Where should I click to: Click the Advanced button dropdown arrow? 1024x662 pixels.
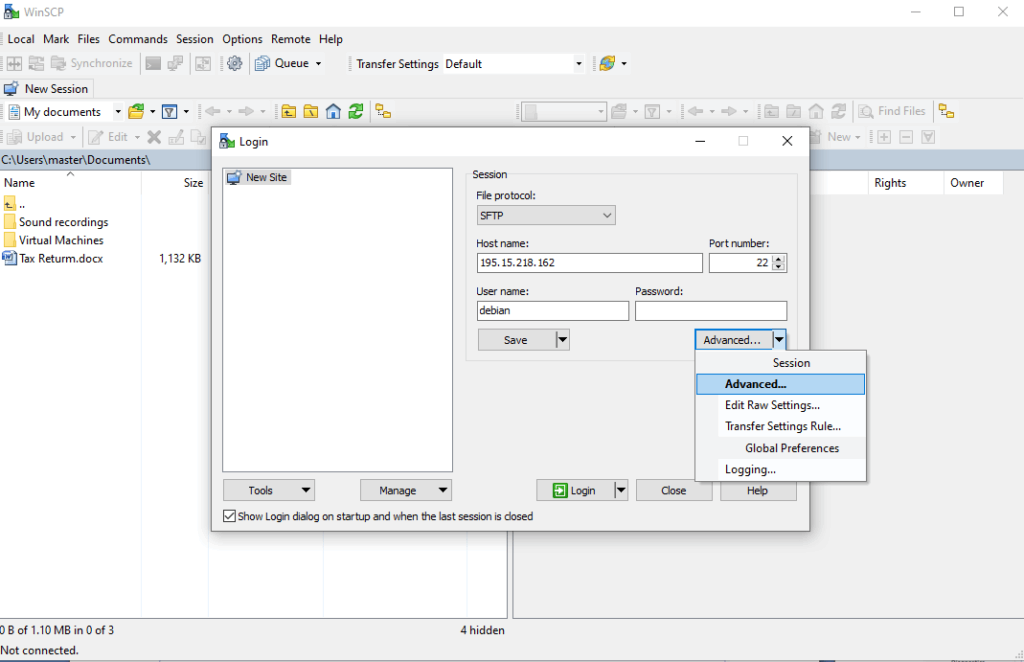(779, 340)
